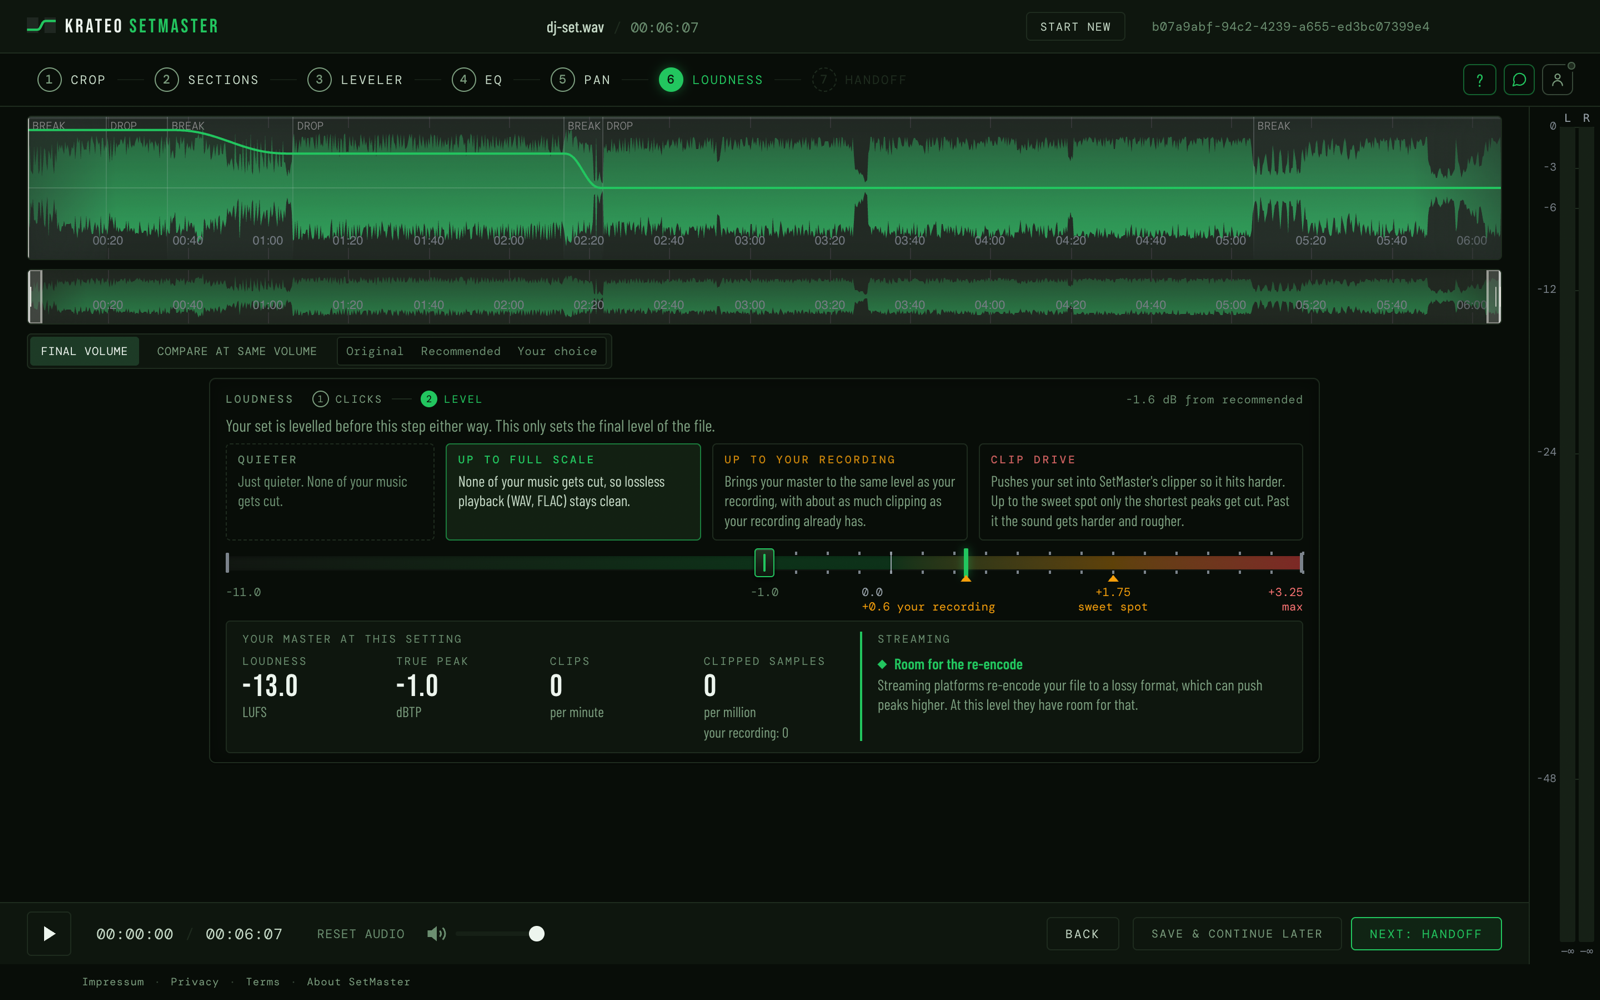1600x1000 pixels.
Task: Go to step 3 Leveler
Action: tap(355, 80)
